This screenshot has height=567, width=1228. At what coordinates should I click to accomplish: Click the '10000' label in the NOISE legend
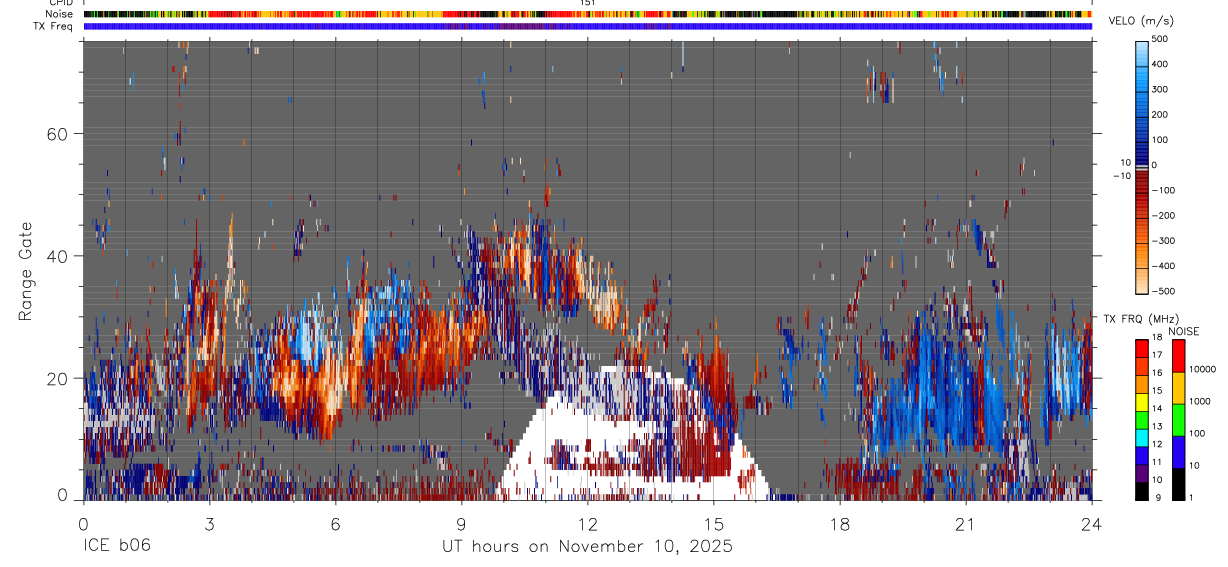[1203, 370]
